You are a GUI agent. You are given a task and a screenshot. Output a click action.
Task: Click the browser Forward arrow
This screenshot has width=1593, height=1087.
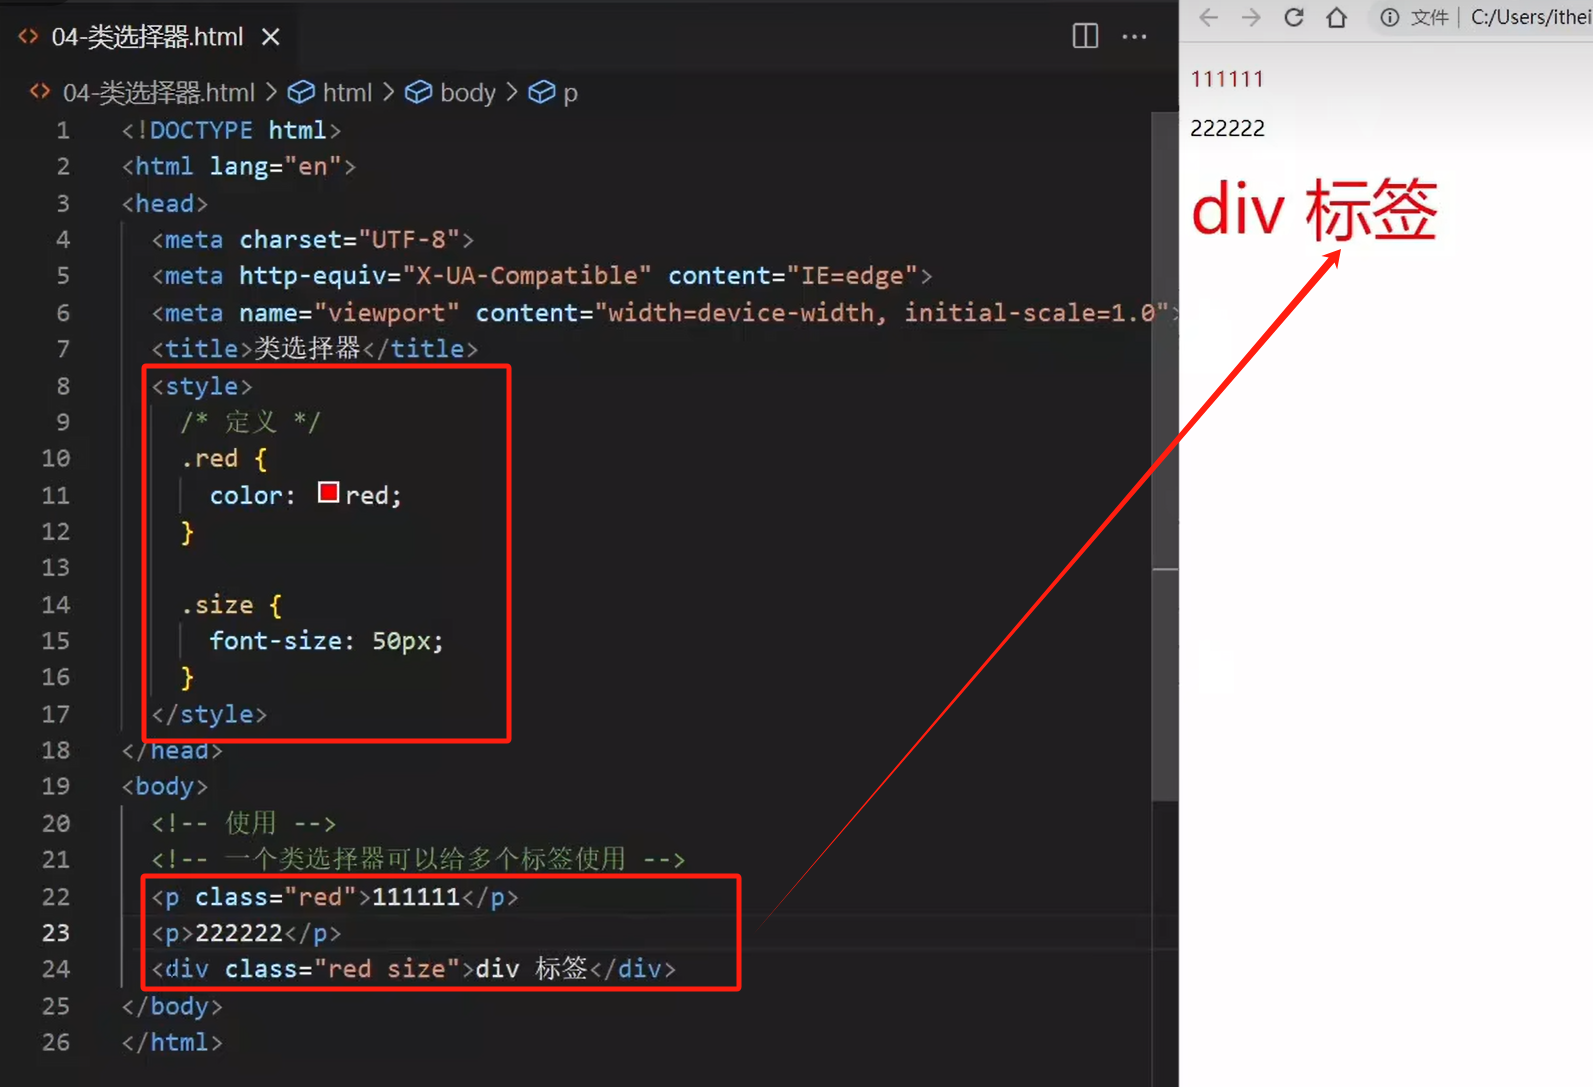coord(1251,17)
